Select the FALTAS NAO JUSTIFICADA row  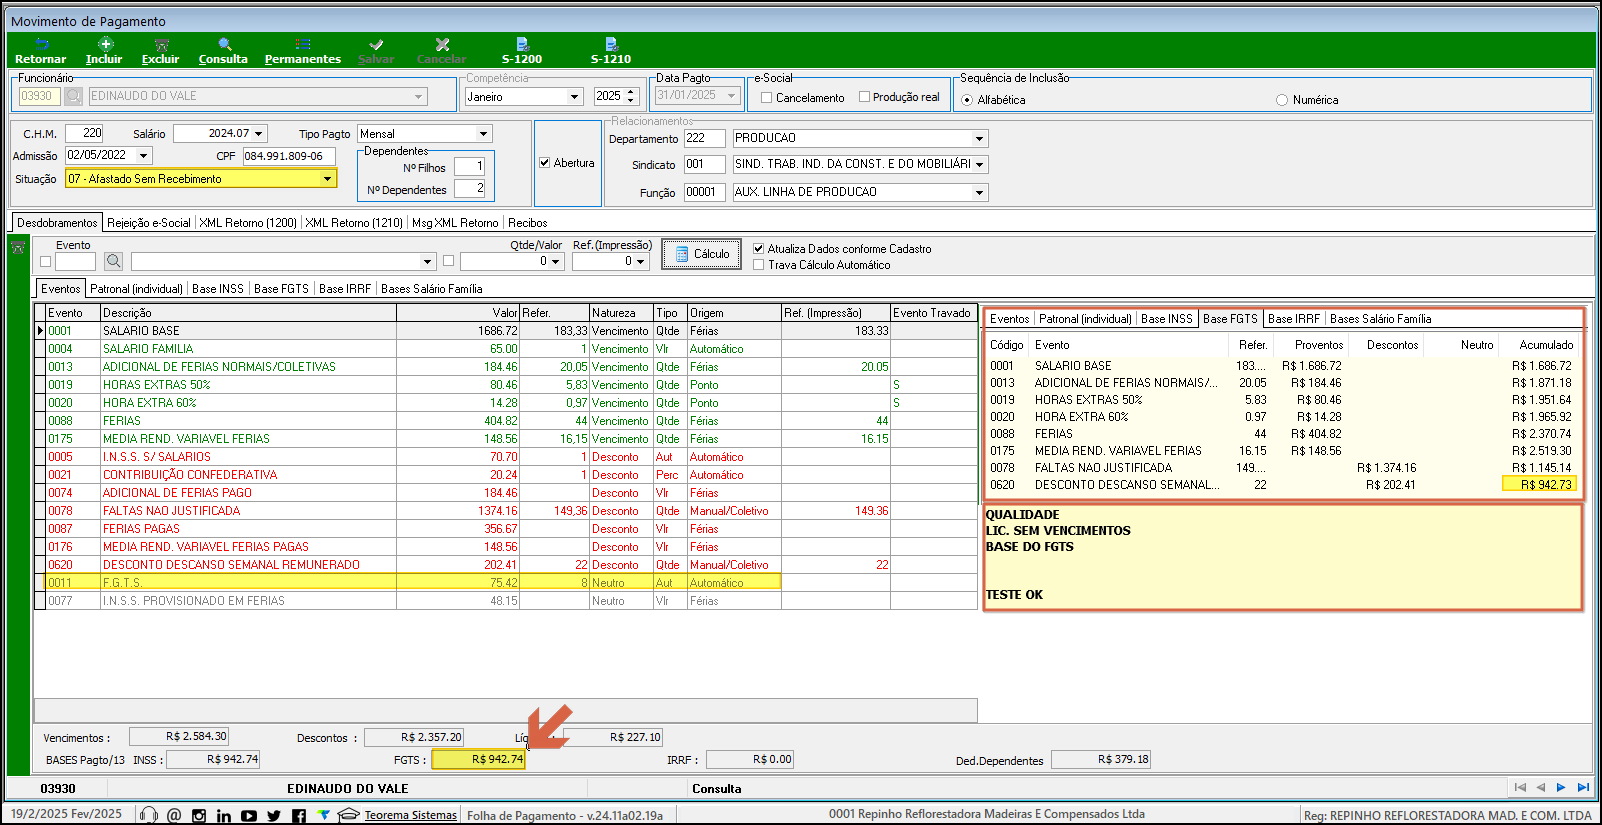506,511
